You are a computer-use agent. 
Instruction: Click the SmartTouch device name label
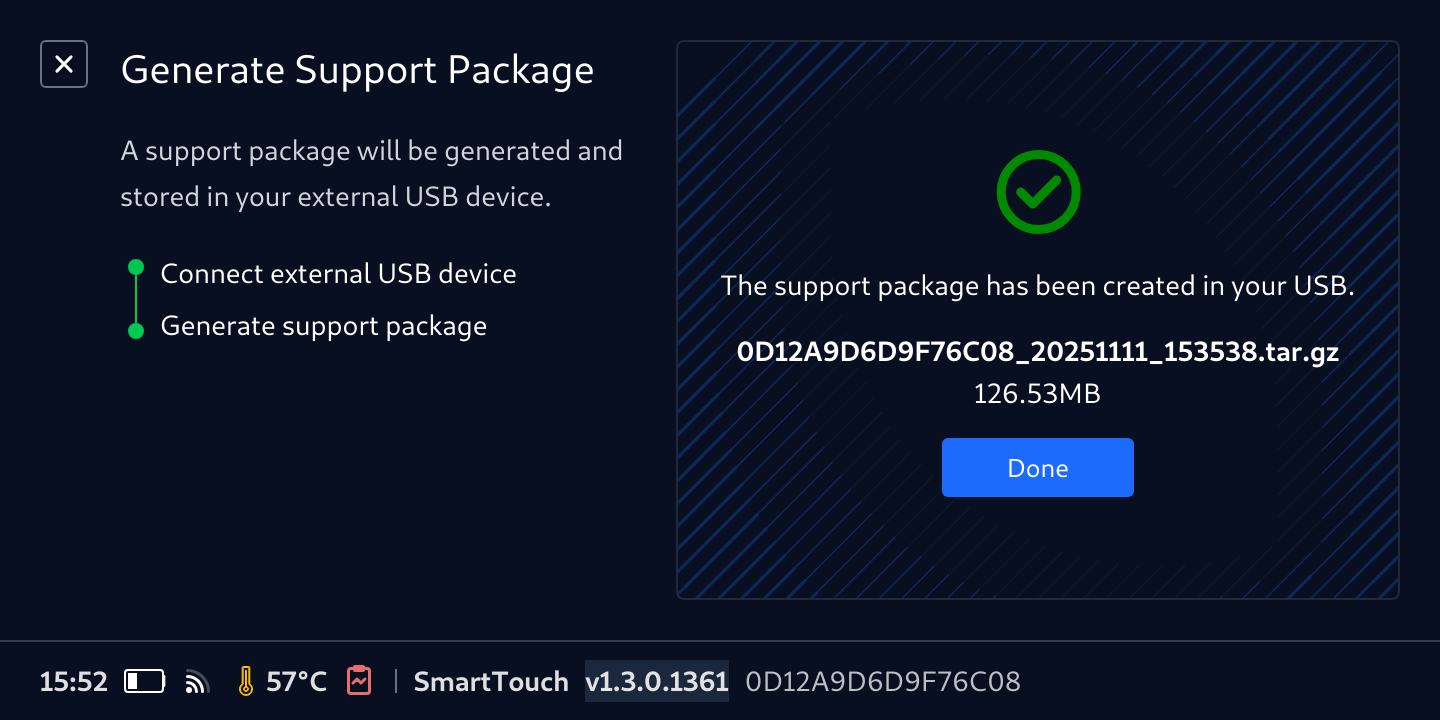click(x=490, y=682)
